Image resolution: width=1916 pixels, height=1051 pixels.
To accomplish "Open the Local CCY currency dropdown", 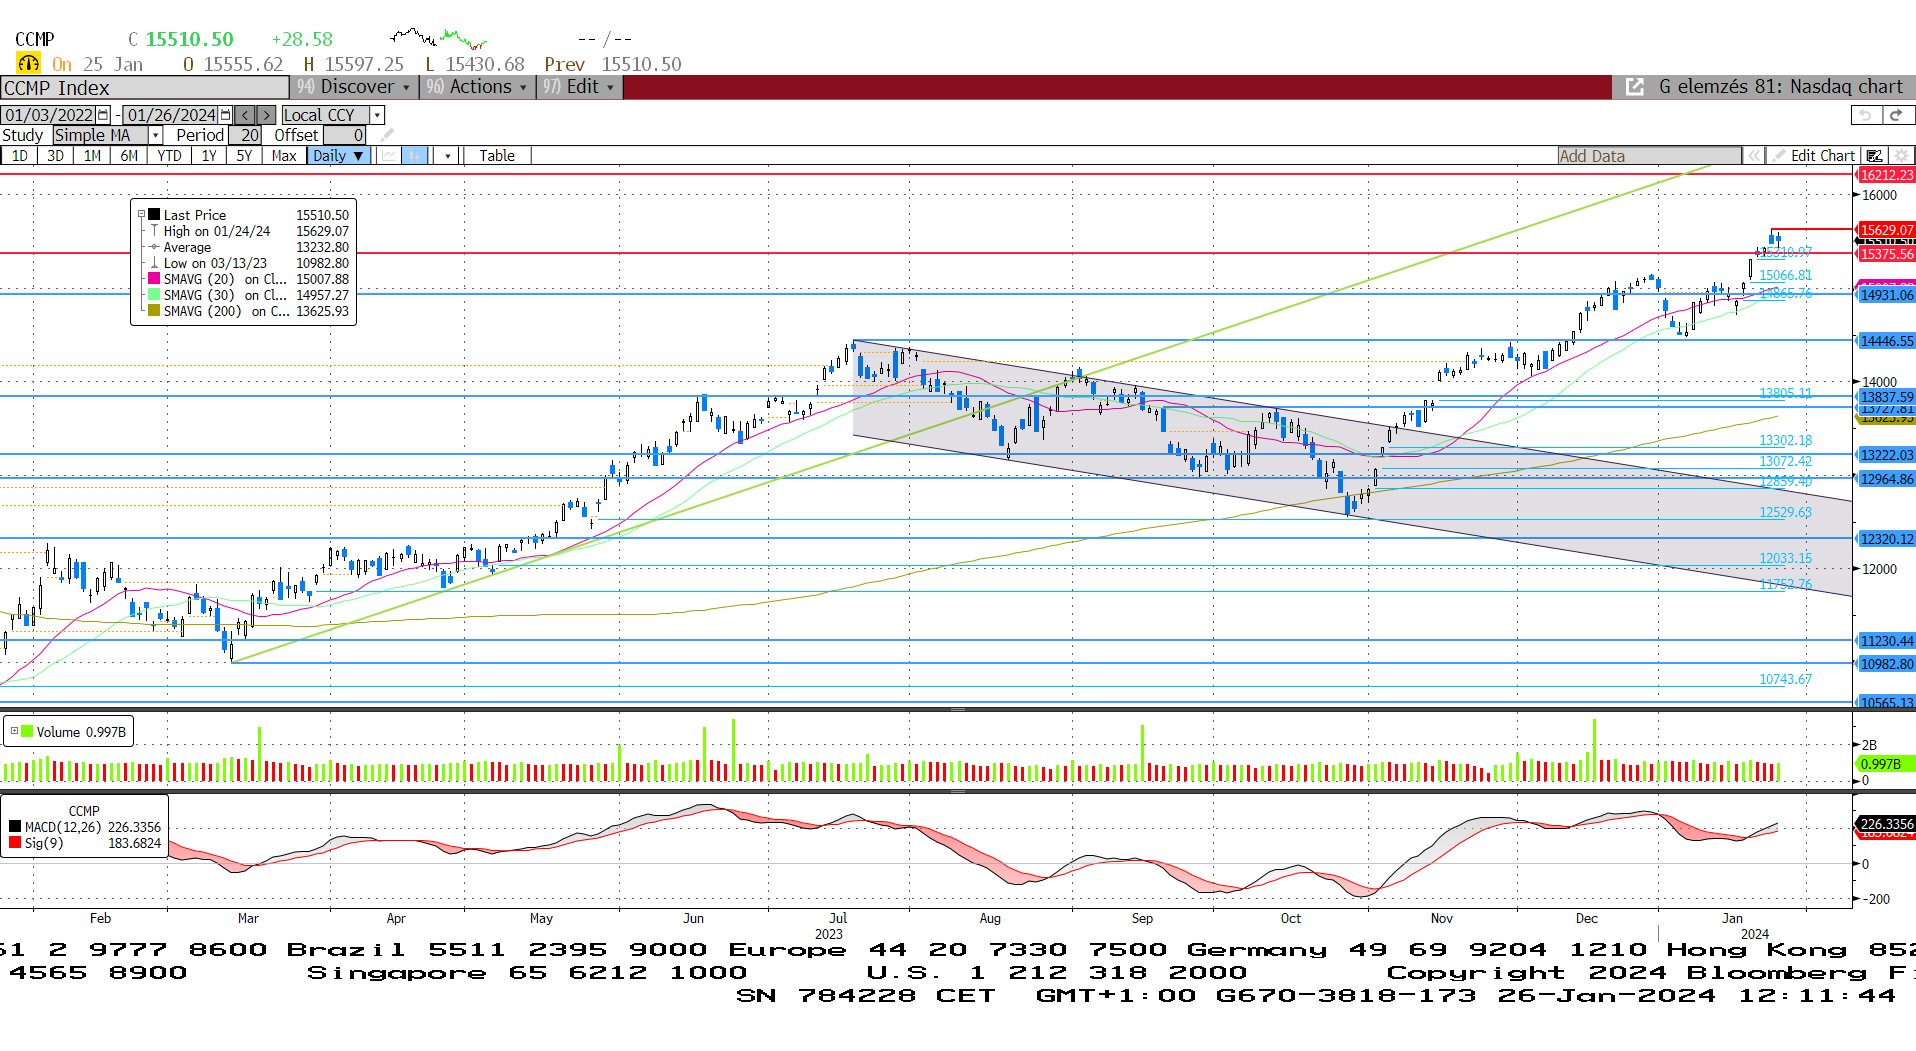I will pos(377,115).
